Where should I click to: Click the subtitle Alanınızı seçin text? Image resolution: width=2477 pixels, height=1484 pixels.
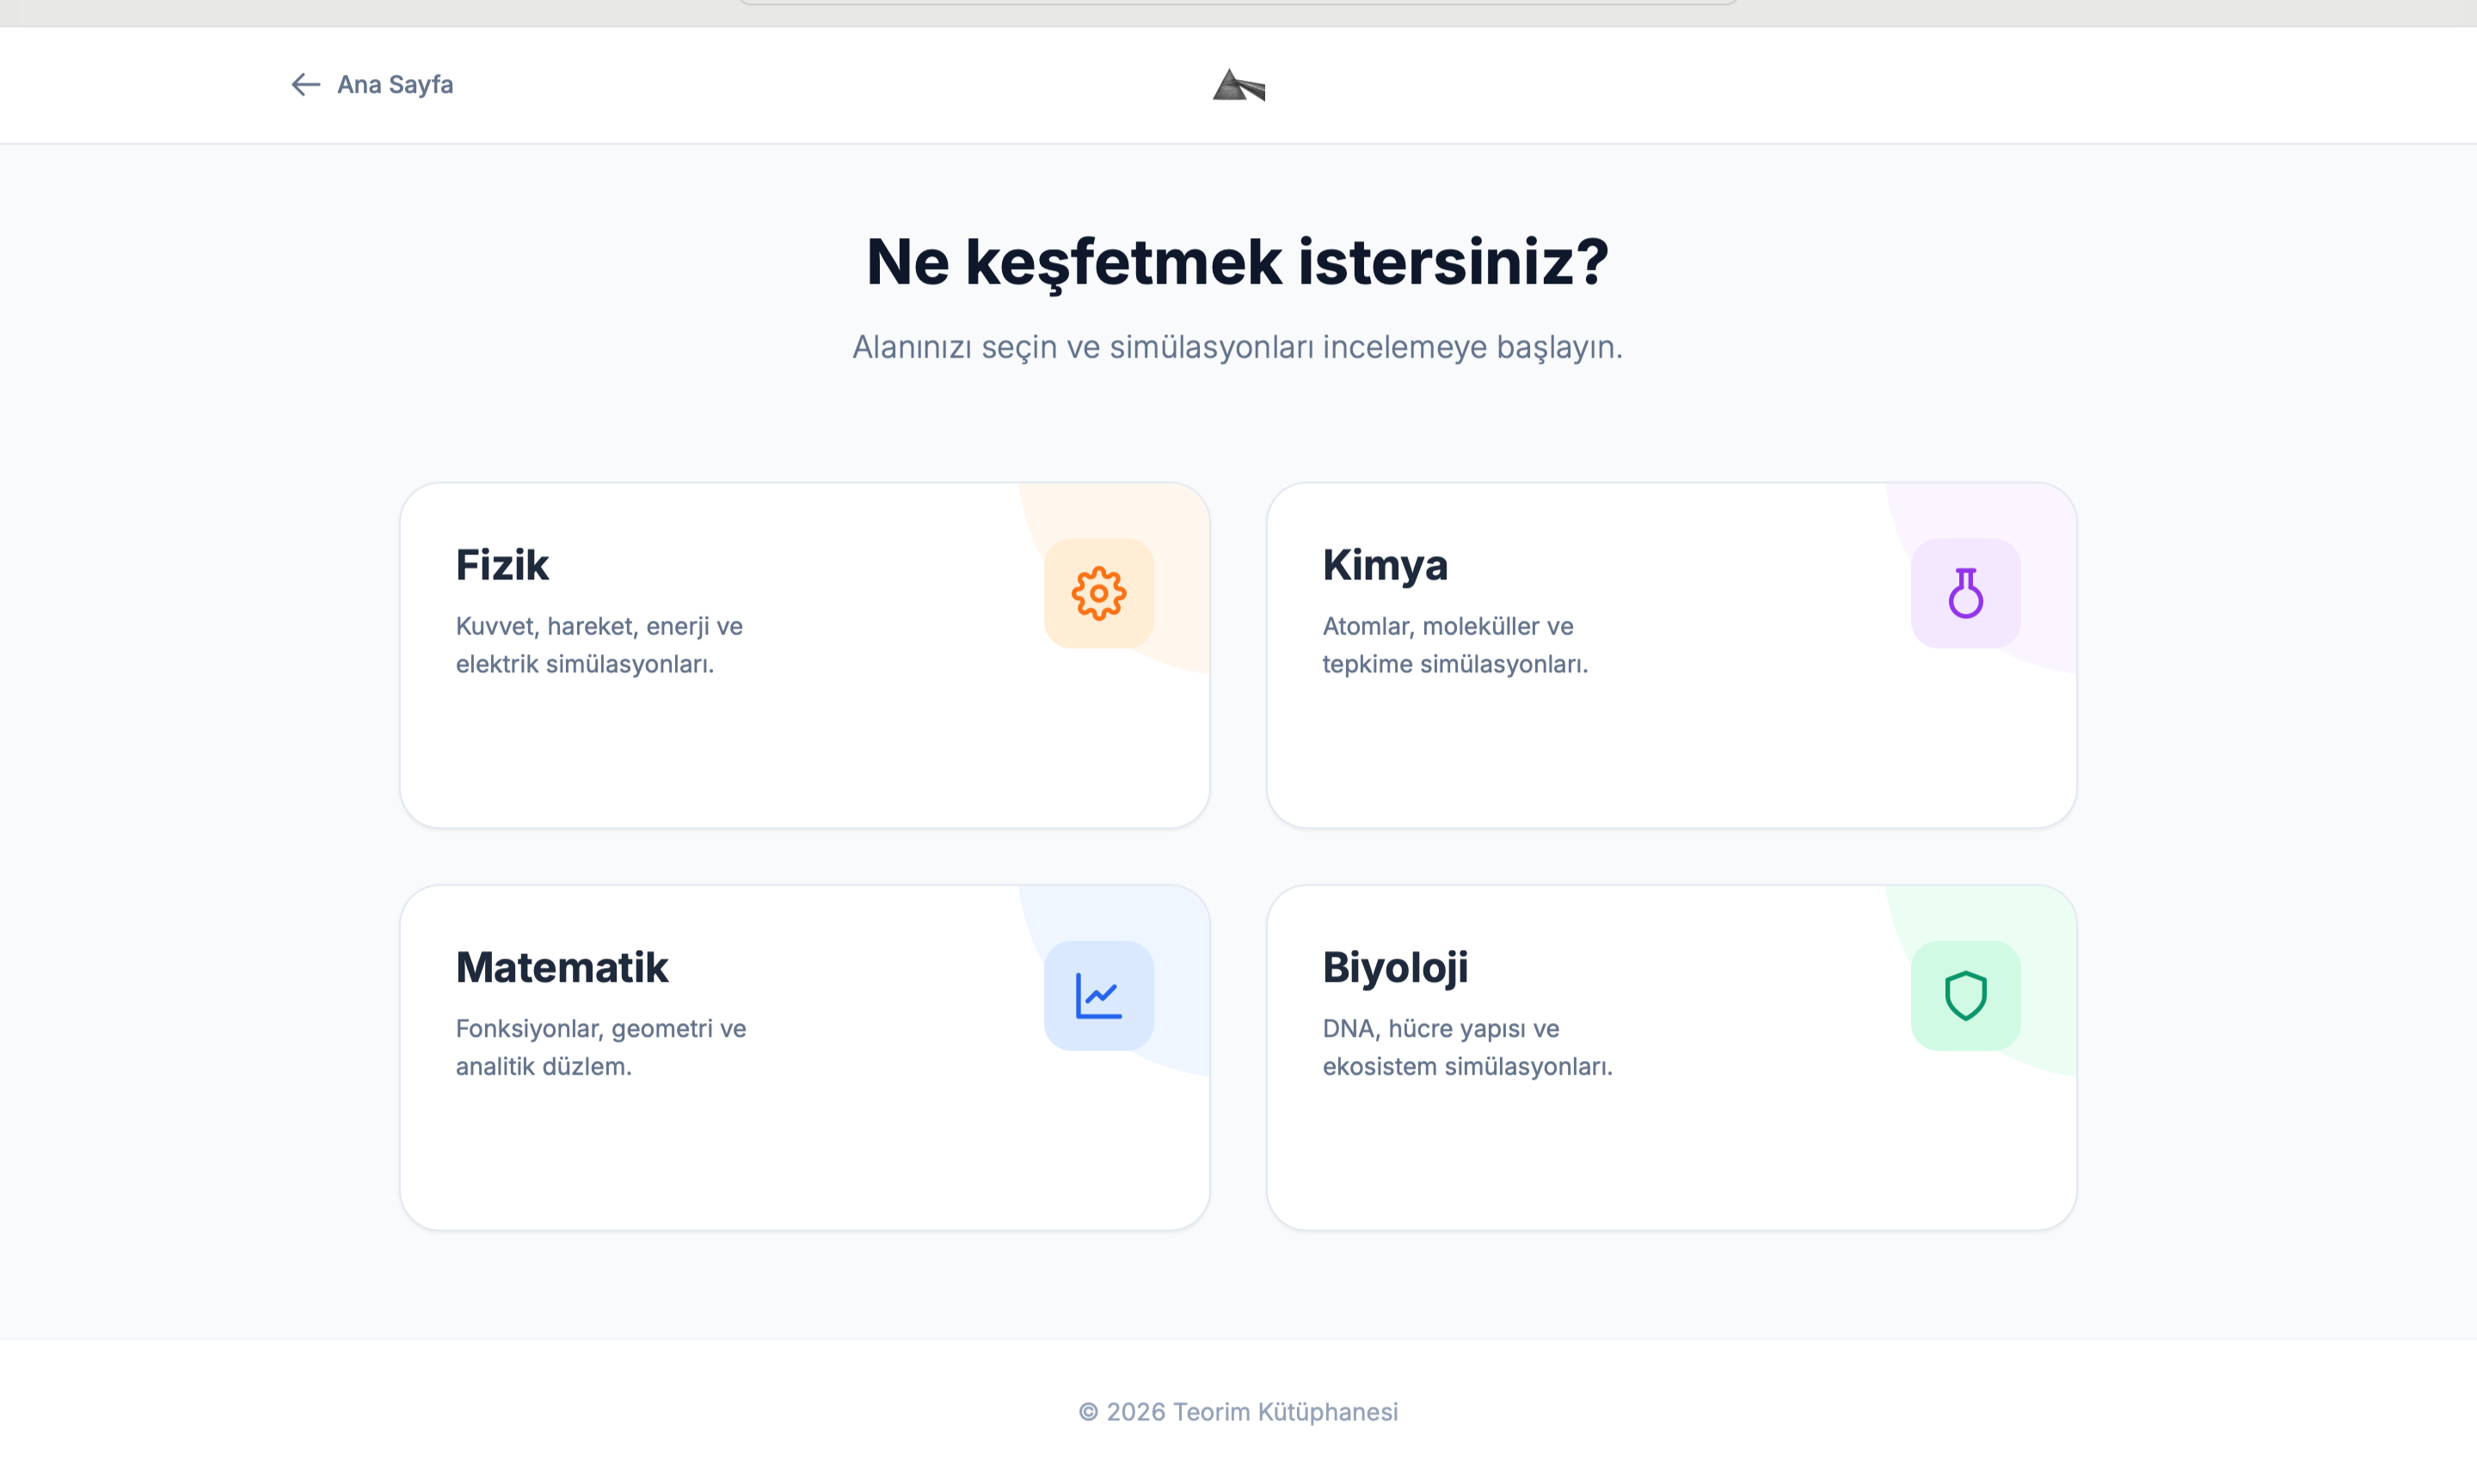1237,347
